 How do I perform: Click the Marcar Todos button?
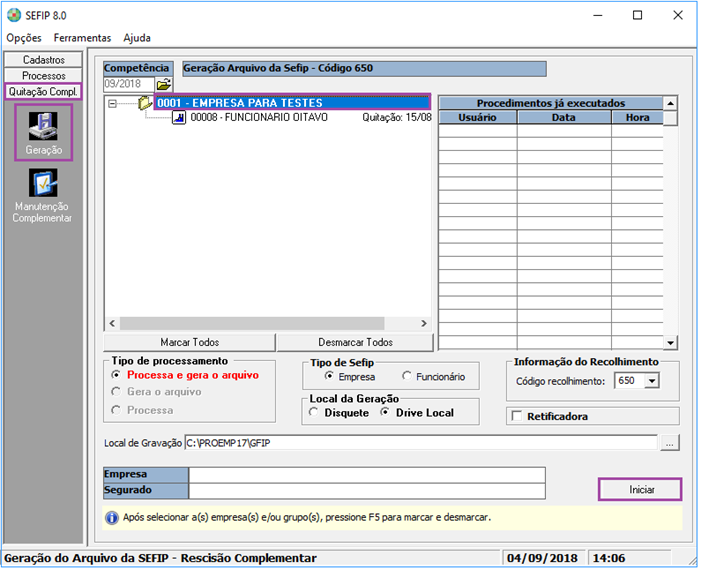click(x=190, y=342)
